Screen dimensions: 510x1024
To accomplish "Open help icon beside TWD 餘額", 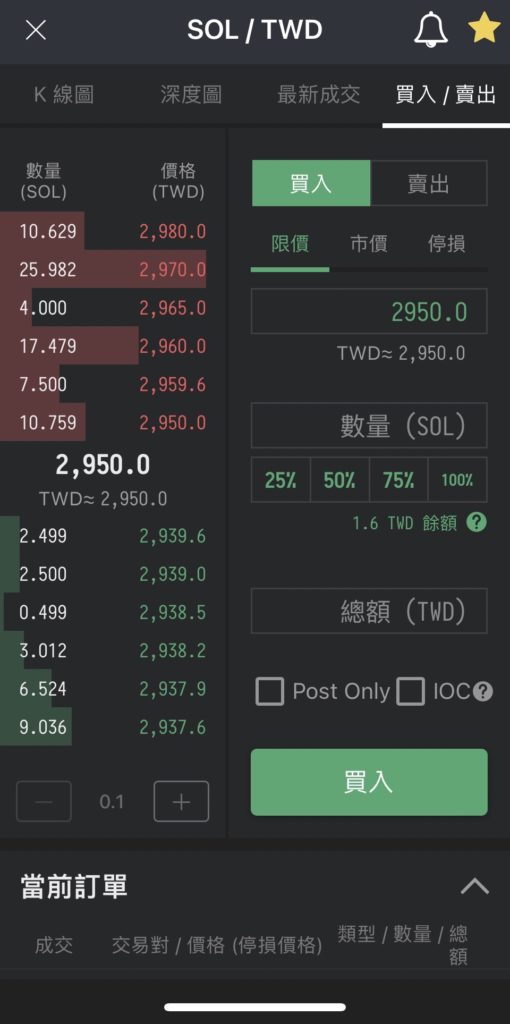I will pos(477,522).
